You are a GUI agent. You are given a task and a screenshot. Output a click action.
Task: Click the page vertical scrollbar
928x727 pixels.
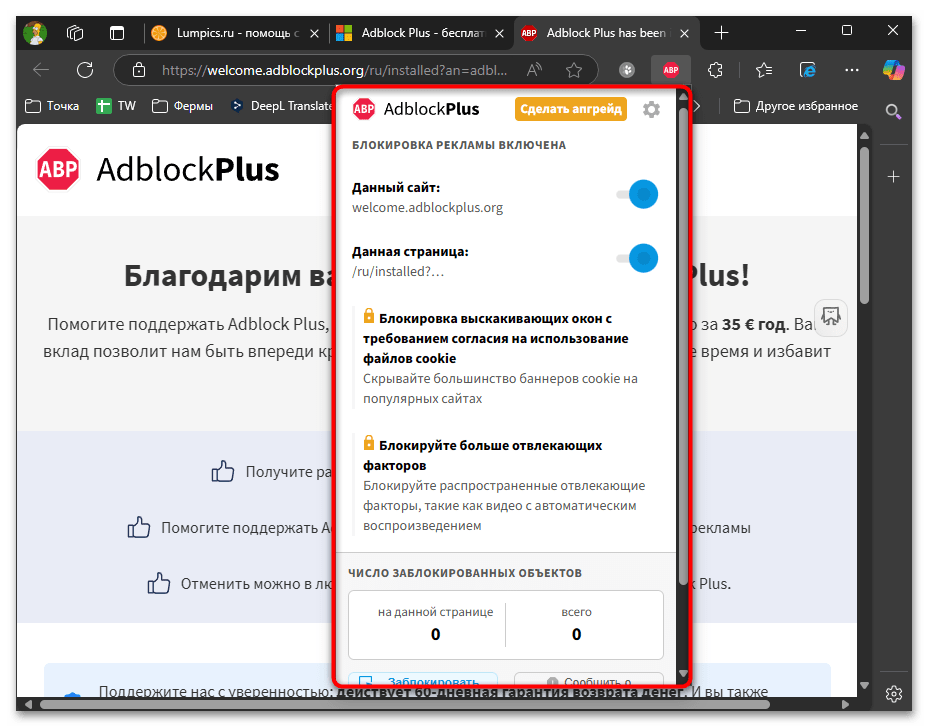864,225
